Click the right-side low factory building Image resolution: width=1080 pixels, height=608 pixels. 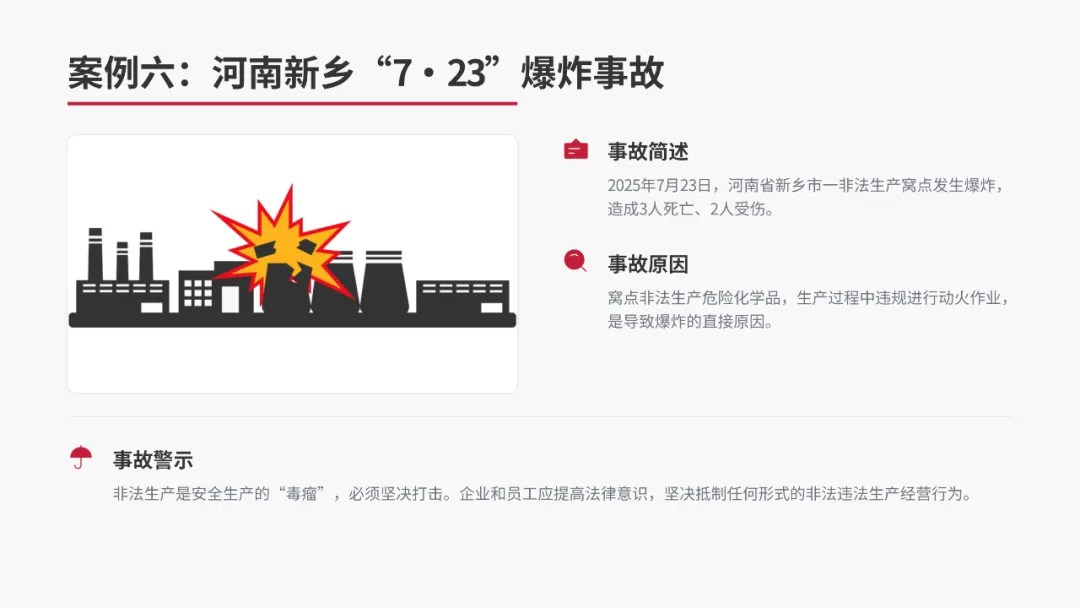coord(462,297)
